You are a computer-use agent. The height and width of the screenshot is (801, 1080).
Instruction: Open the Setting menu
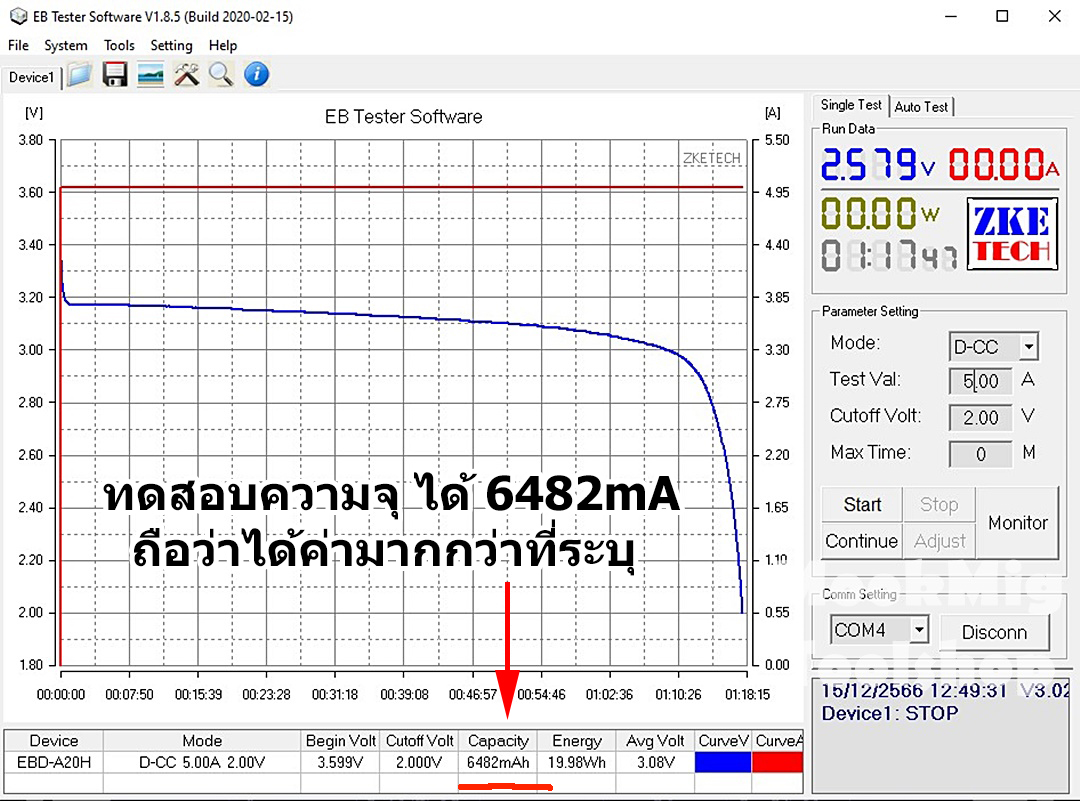[x=171, y=45]
